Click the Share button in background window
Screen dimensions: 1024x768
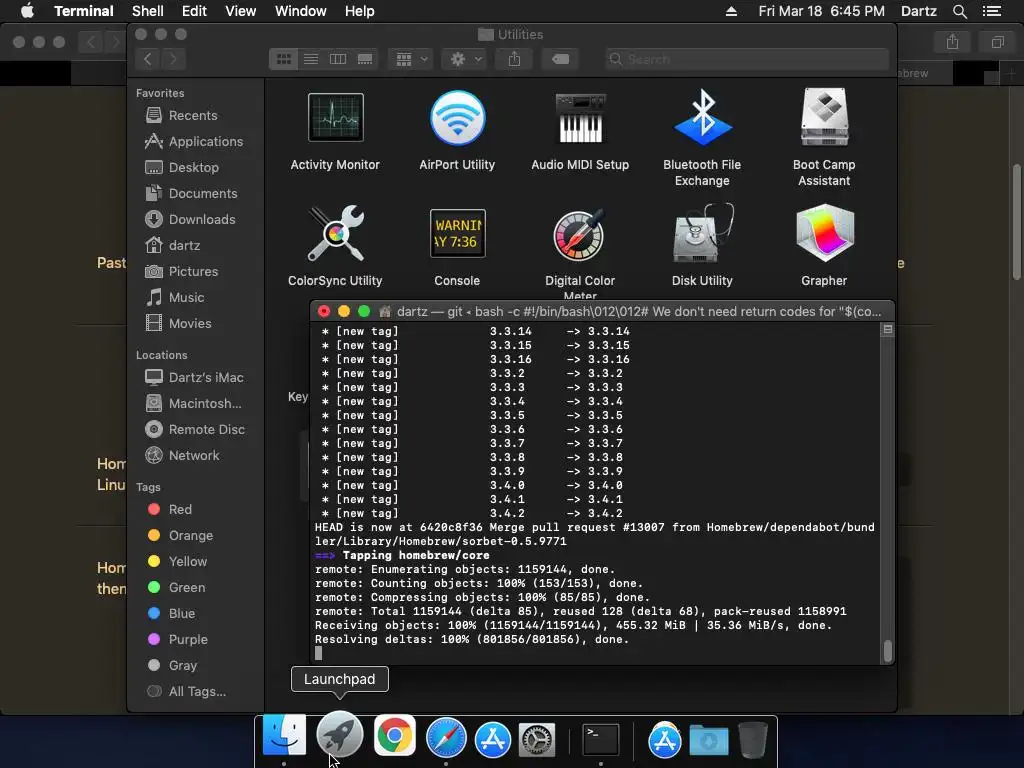click(953, 42)
